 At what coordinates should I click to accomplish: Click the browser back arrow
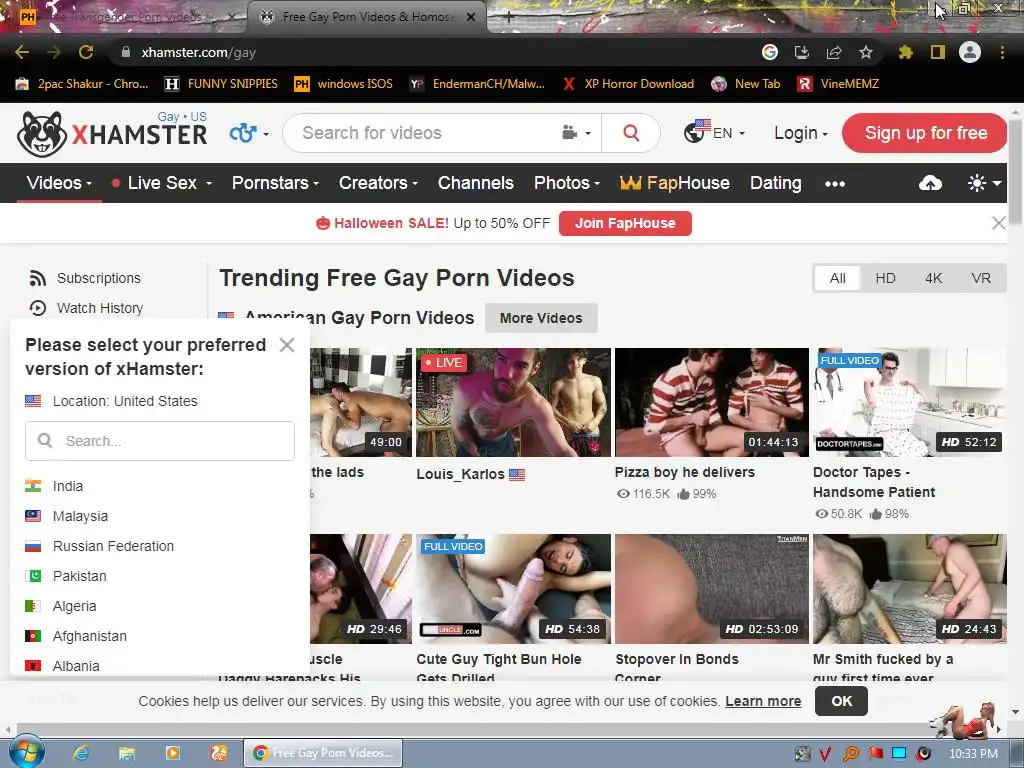(x=22, y=52)
